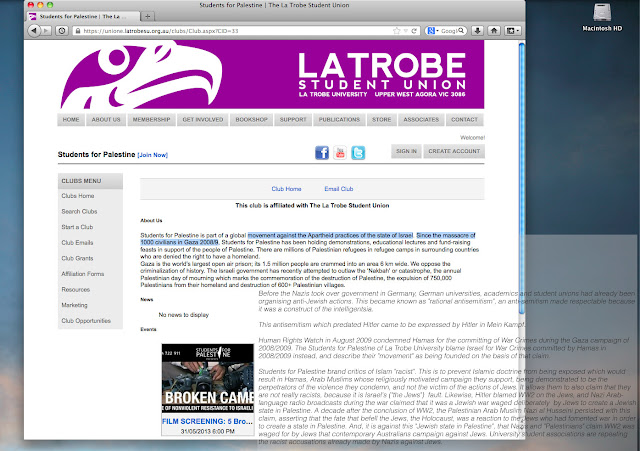640x451 pixels.
Task: Click the La Trobe eagle logo banner
Action: (271, 74)
